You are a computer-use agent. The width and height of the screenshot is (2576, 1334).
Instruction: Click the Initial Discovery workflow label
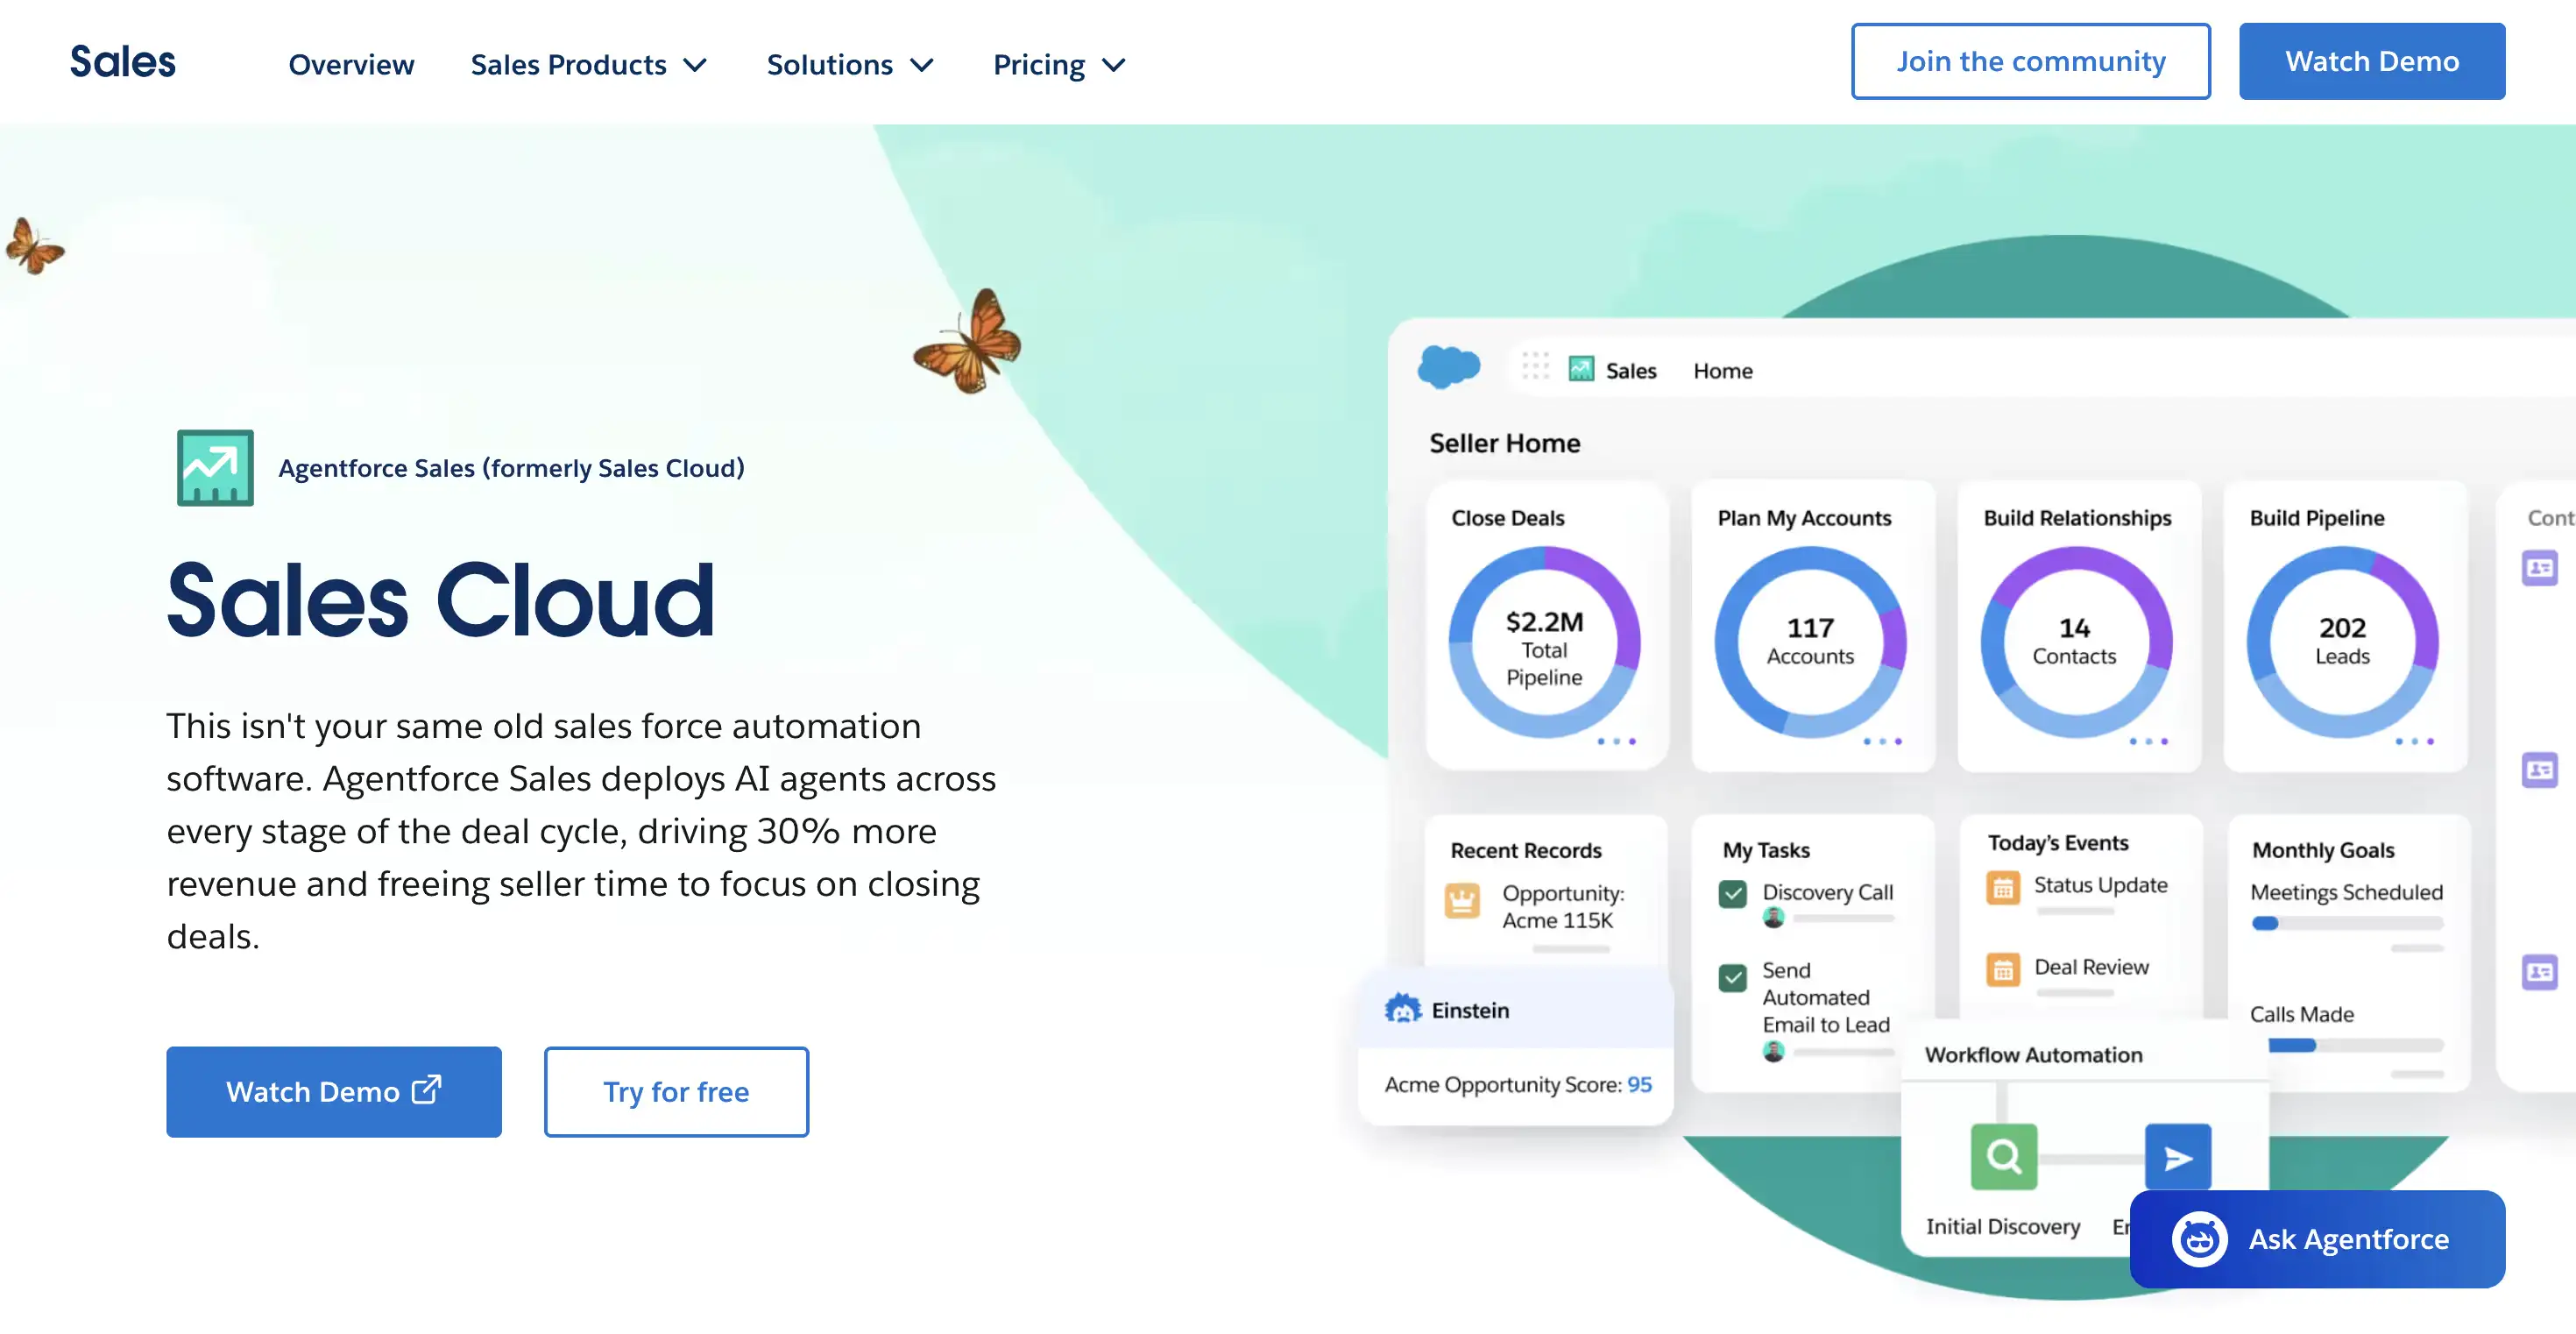[x=2003, y=1227]
